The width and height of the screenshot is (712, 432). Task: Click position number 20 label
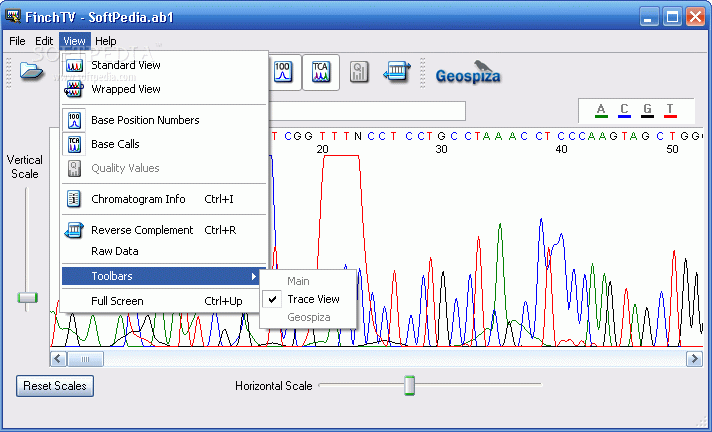point(322,149)
